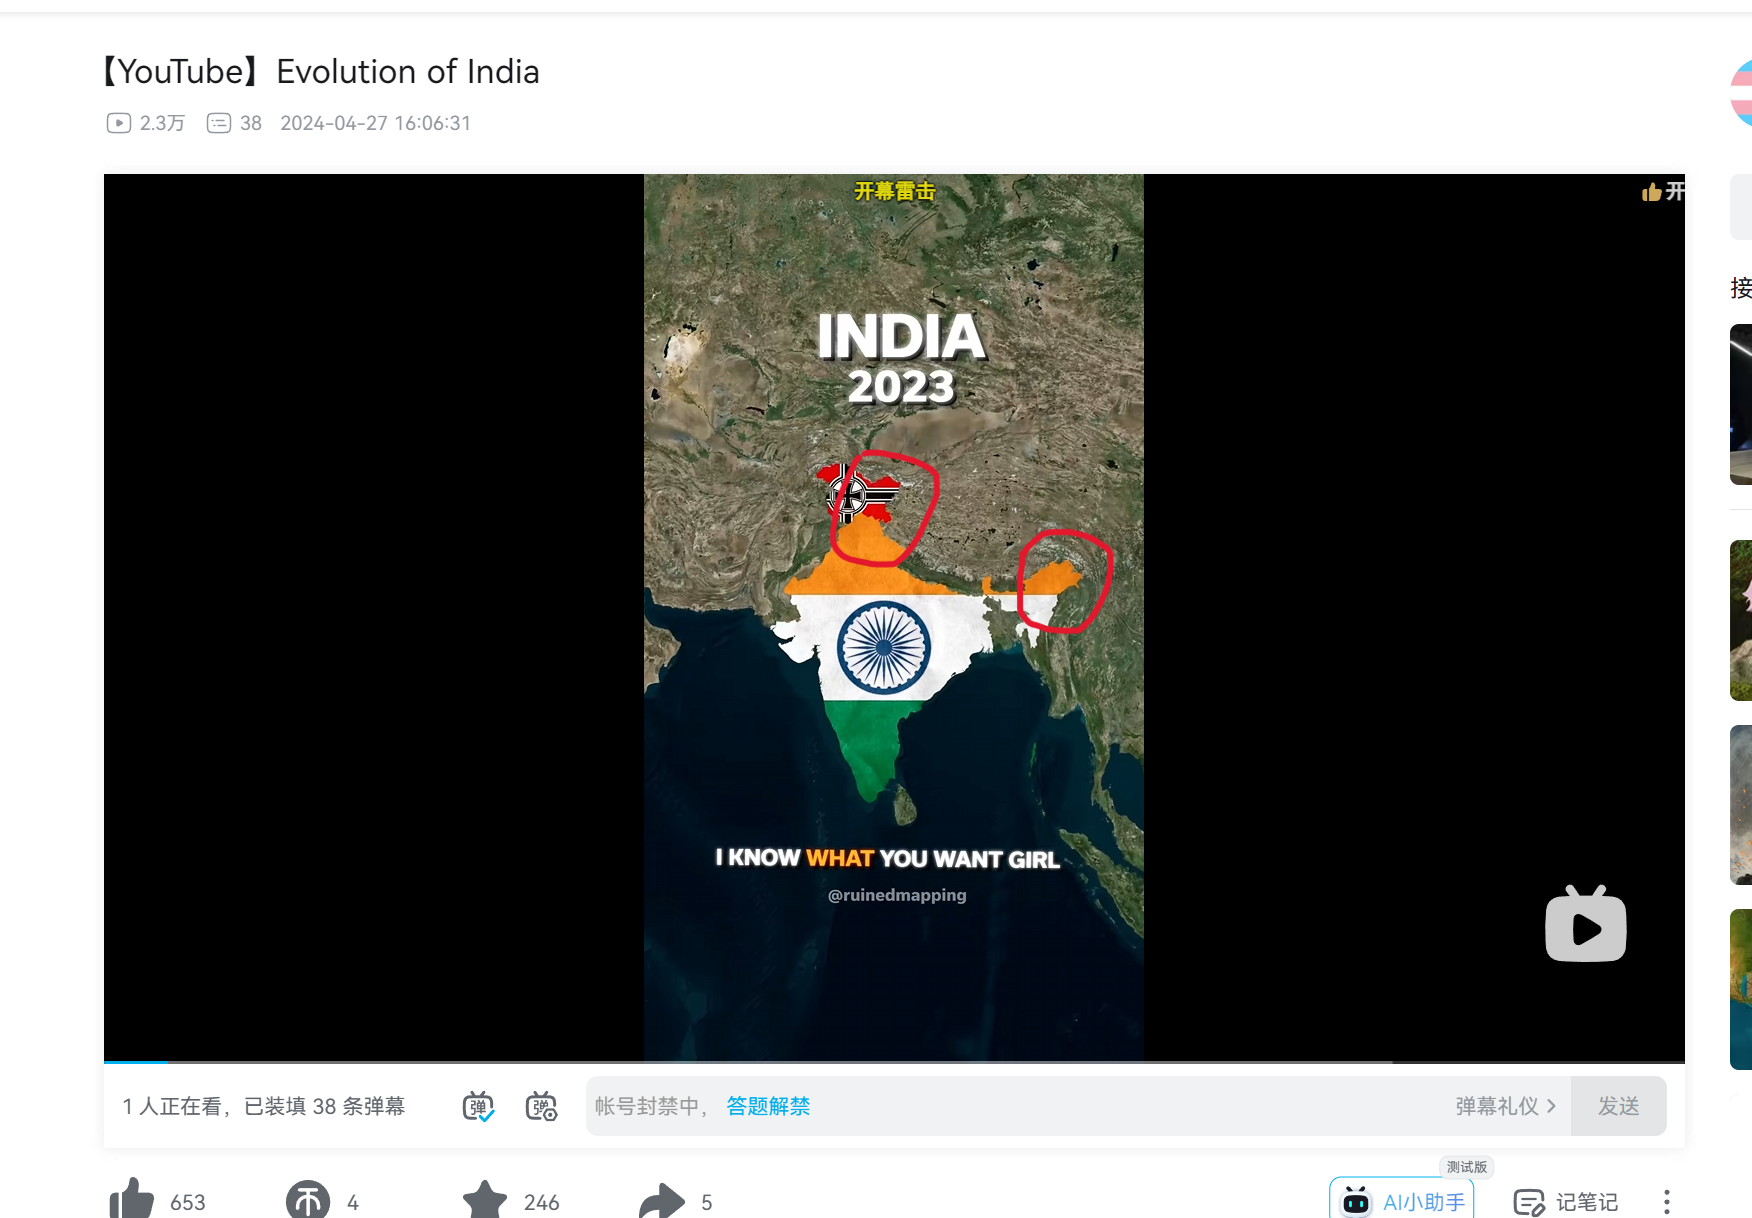The image size is (1752, 1218).
Task: Click the 答题解禁 link
Action: click(x=768, y=1106)
